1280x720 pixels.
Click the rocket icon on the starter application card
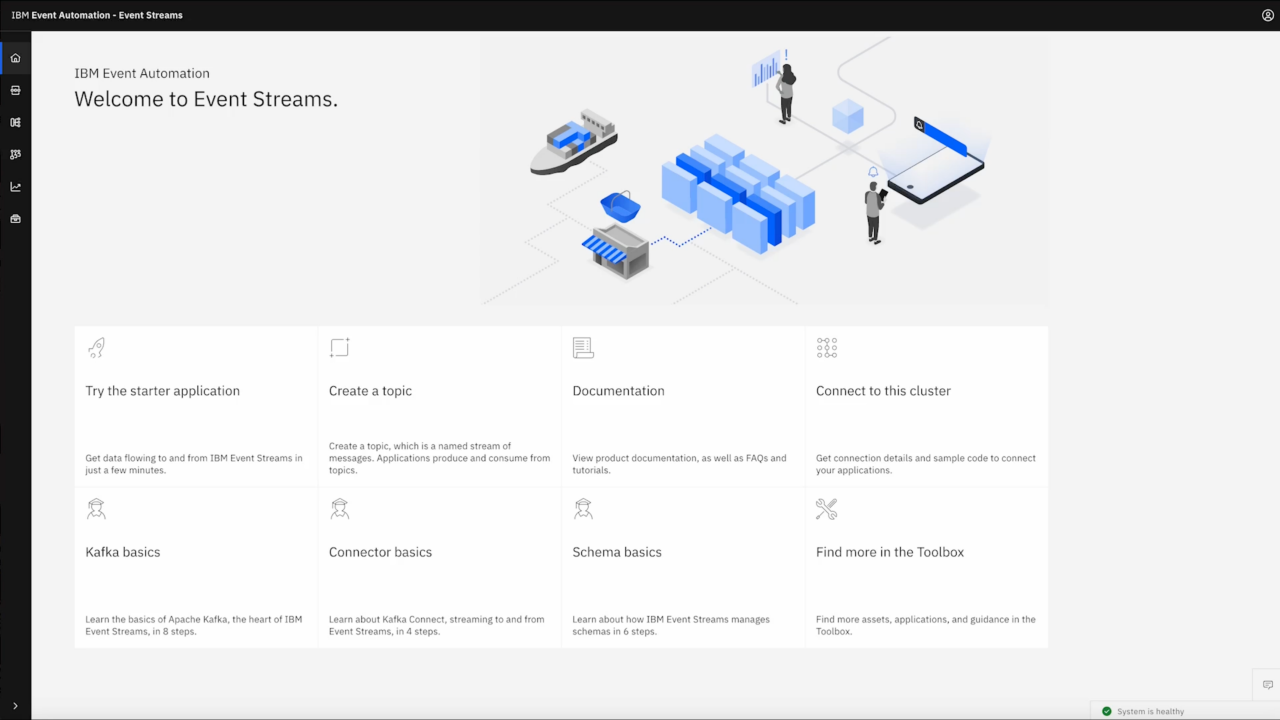pyautogui.click(x=96, y=347)
